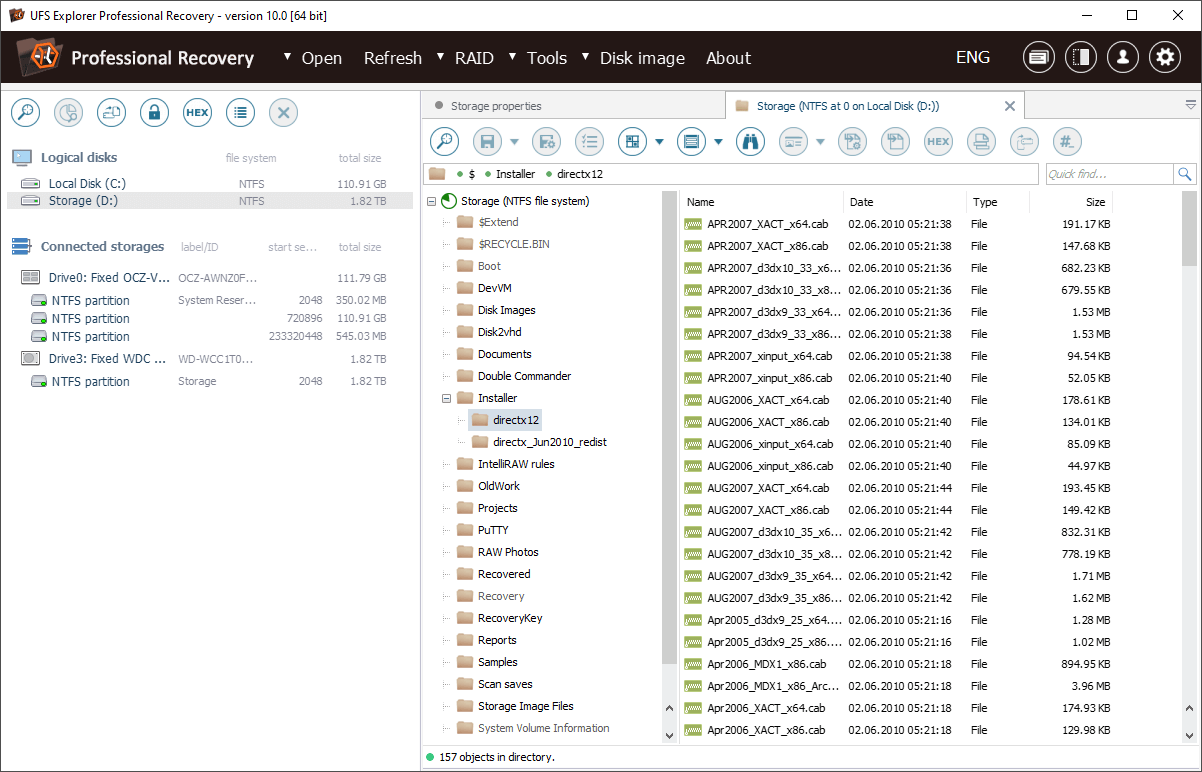This screenshot has height=772, width=1202.
Task: Click the stacked windows icon in header
Action: coord(1039,57)
